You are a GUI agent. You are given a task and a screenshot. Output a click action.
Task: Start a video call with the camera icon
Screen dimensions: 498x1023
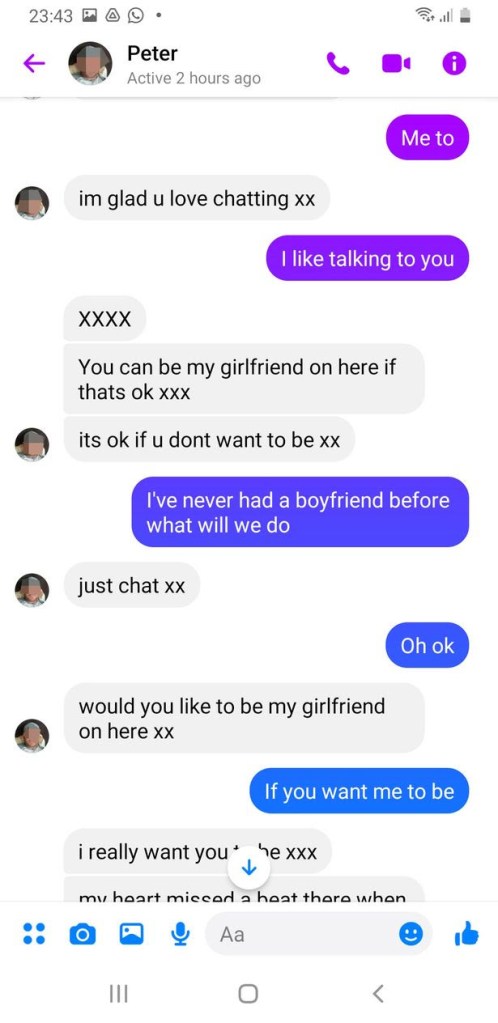[396, 63]
